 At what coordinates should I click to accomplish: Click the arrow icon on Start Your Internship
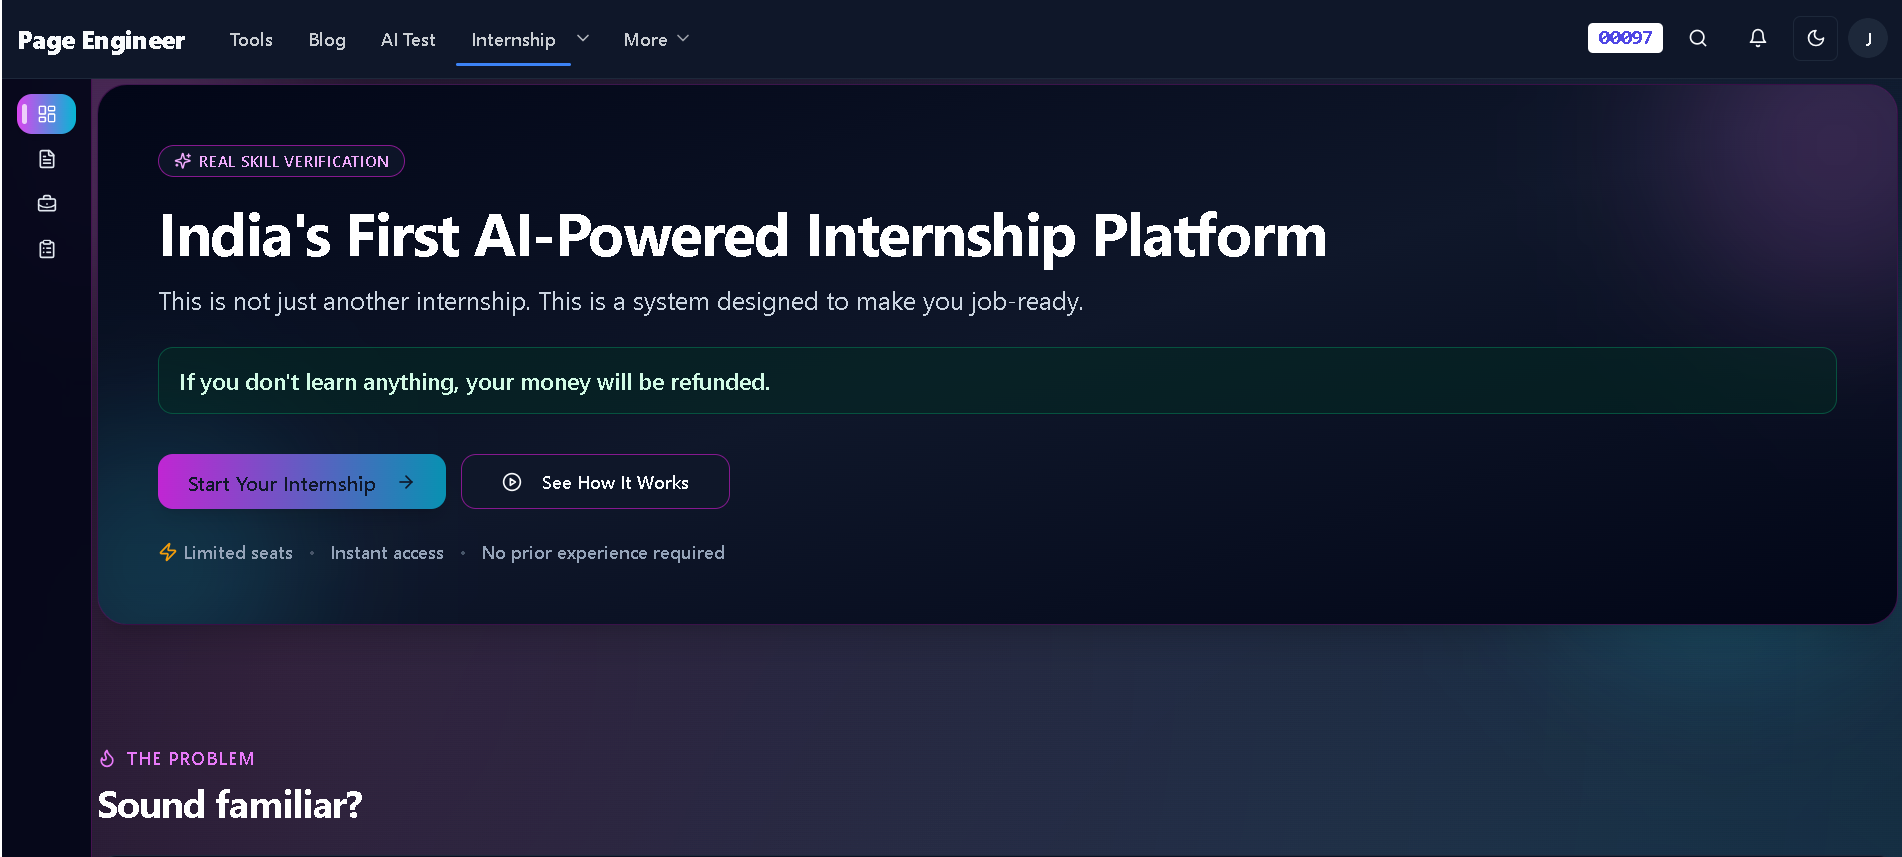[406, 482]
